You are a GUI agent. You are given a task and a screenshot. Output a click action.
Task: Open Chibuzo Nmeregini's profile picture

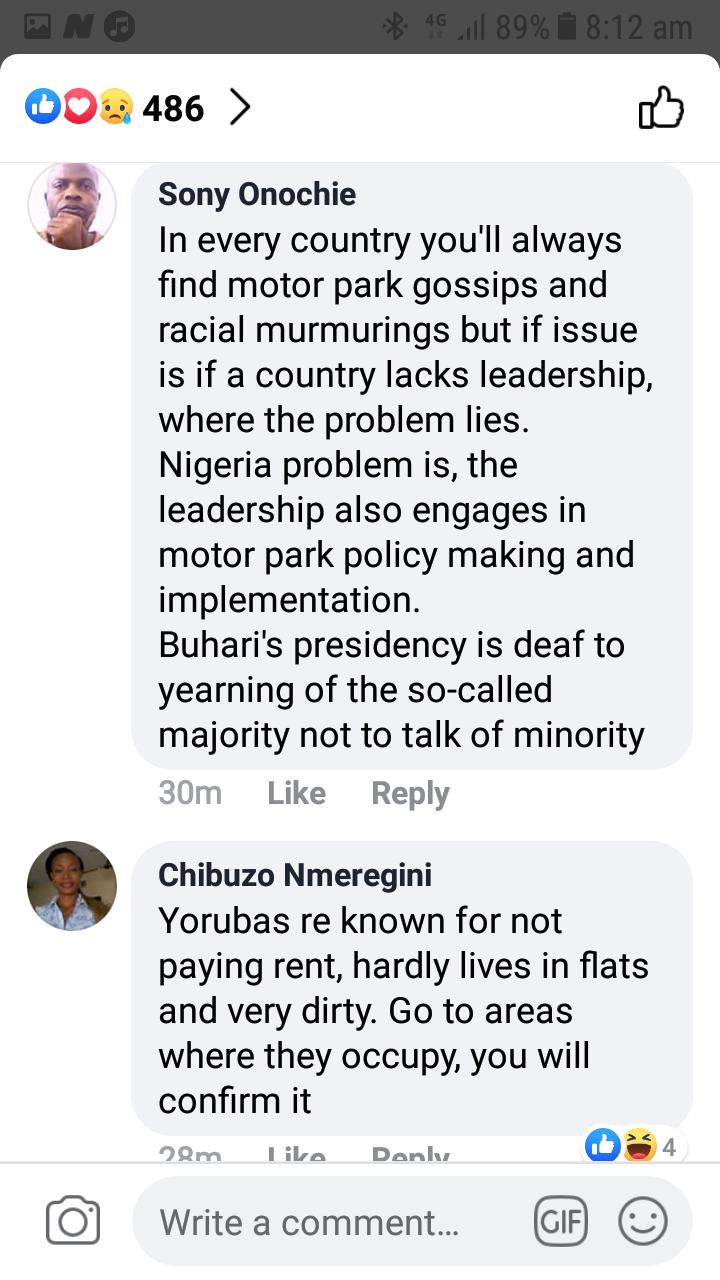click(x=72, y=886)
